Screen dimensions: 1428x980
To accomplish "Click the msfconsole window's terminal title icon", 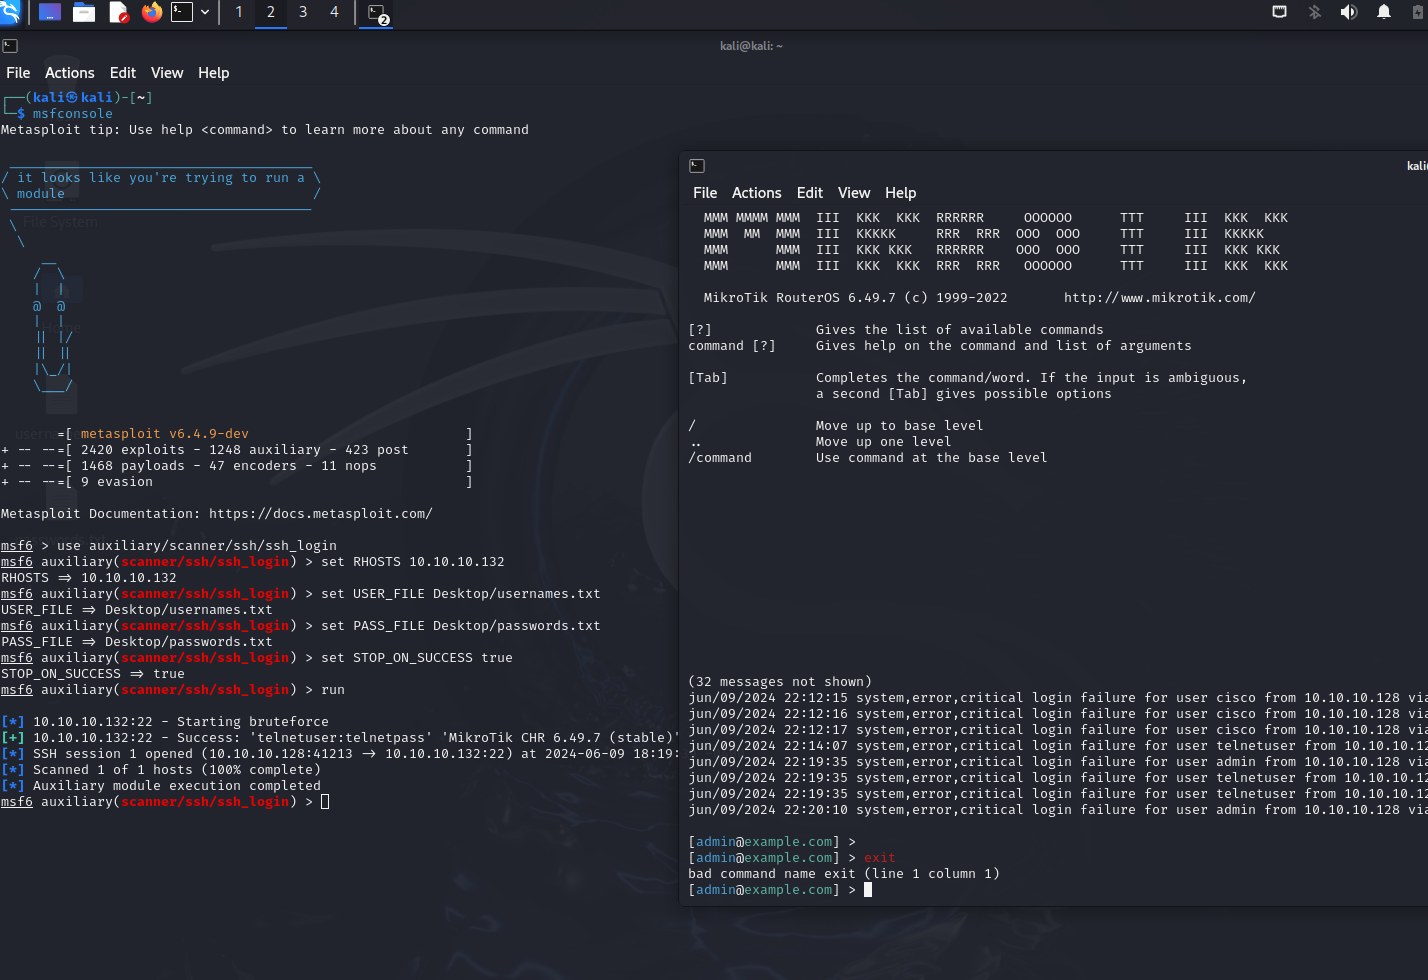I will [10, 46].
